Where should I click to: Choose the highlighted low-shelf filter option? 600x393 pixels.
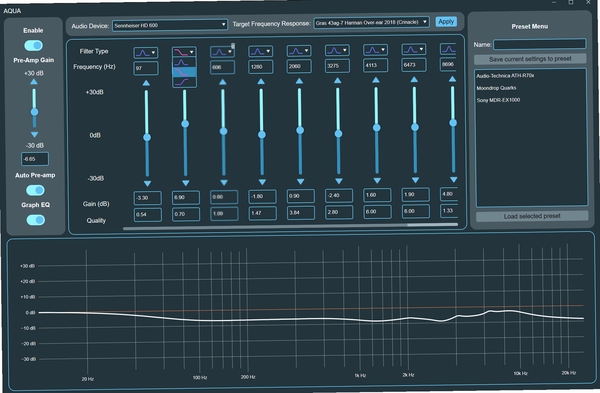tap(184, 72)
